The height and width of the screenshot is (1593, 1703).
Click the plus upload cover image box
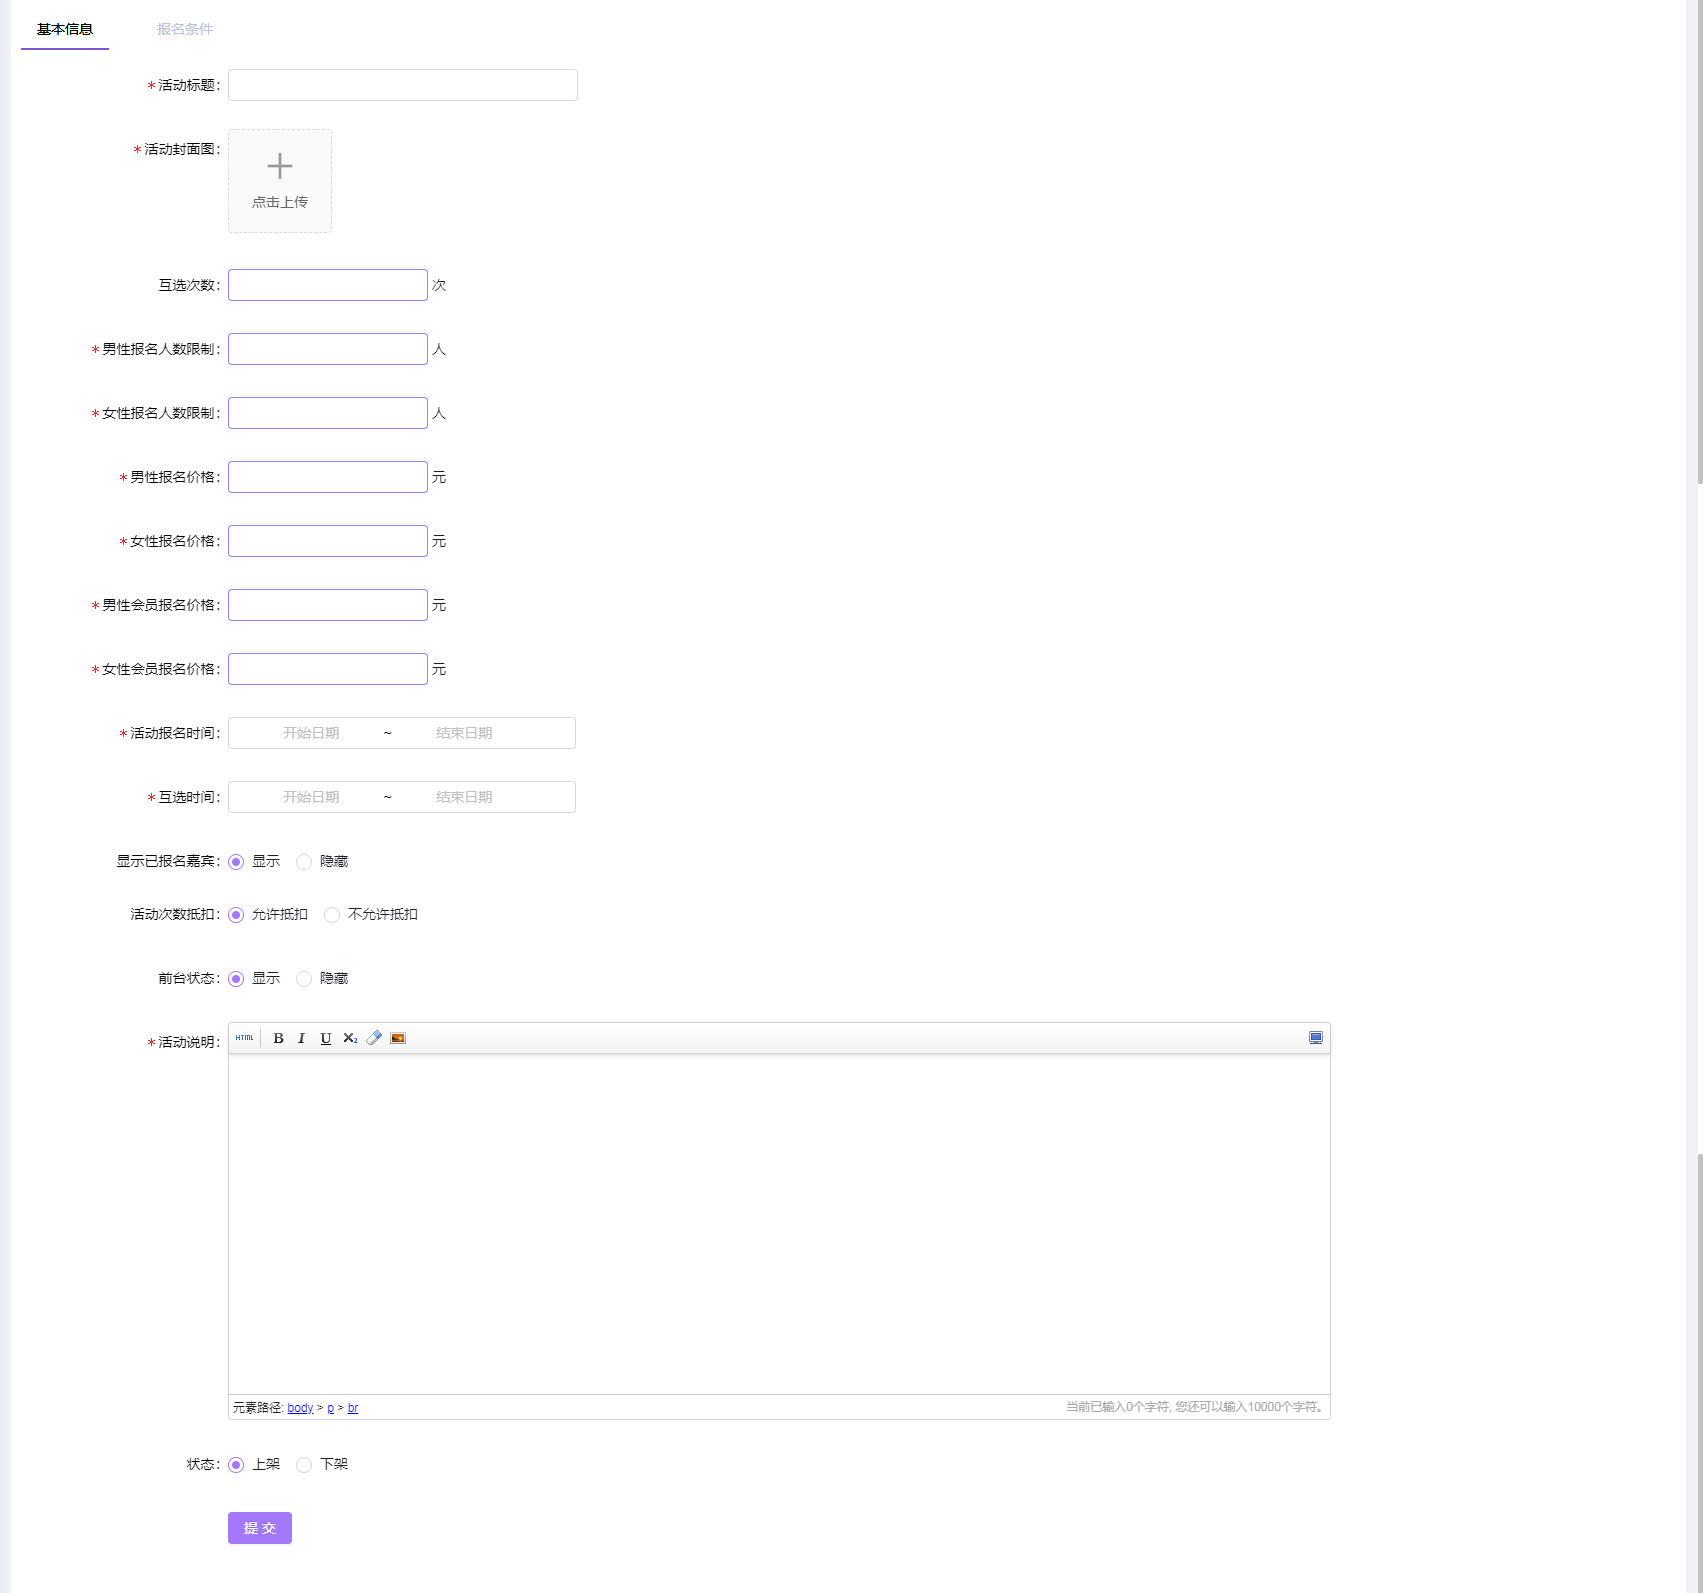click(280, 181)
